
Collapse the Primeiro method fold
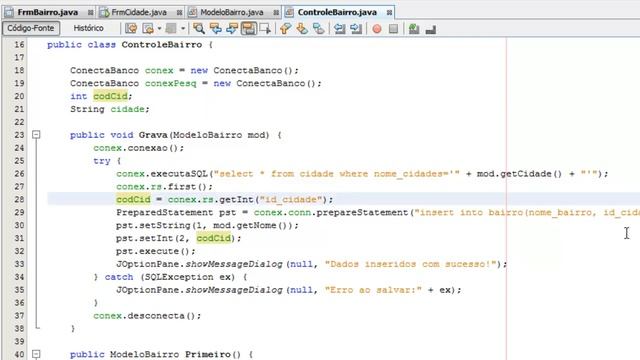coord(36,354)
